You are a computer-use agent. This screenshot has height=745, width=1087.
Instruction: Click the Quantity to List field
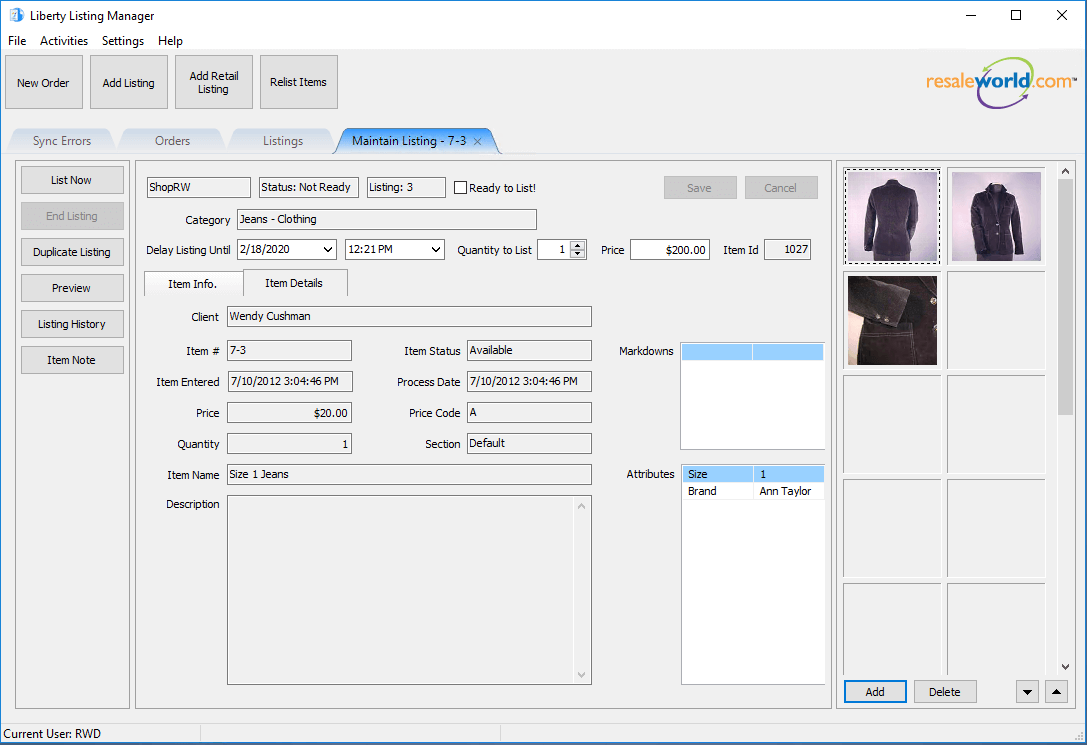554,249
